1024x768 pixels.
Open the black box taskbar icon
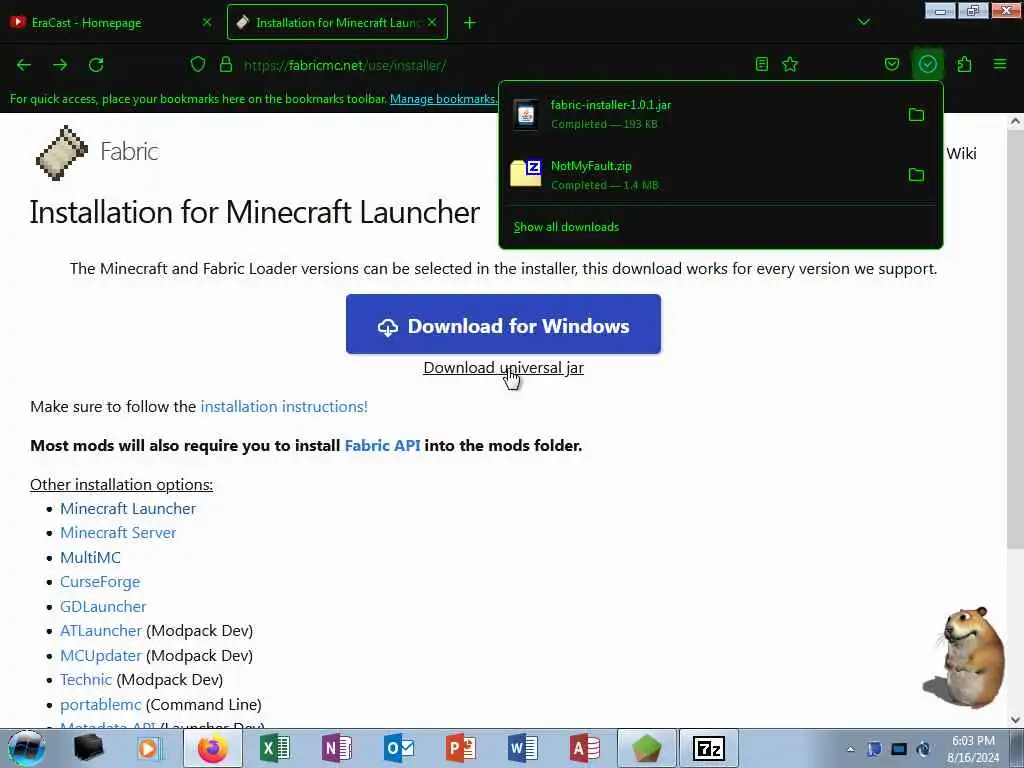pos(88,748)
